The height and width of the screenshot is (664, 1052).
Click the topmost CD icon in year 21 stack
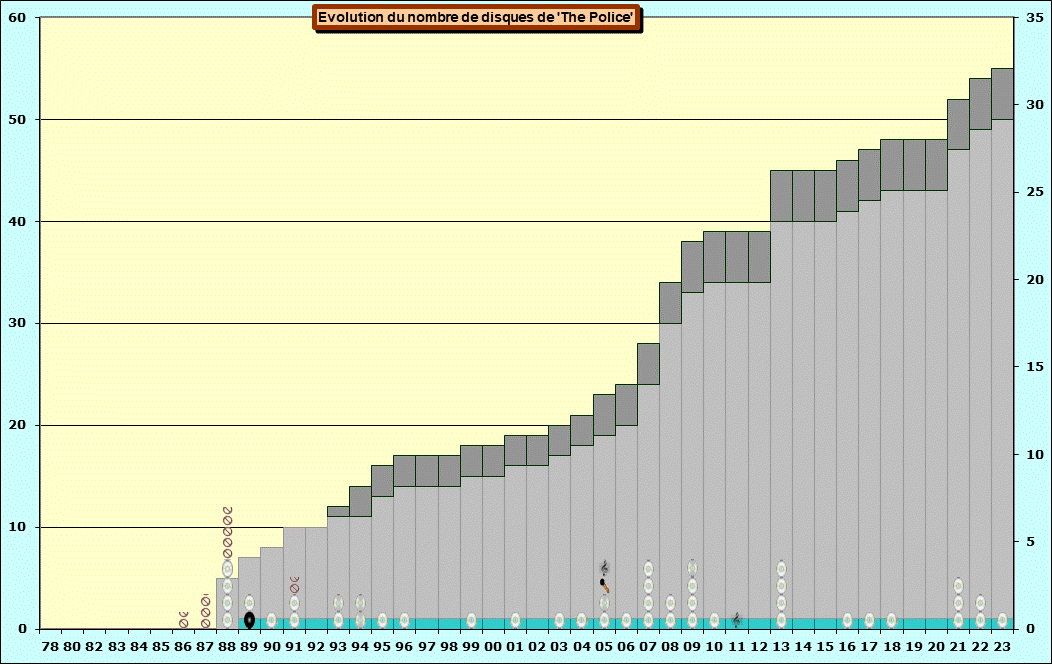click(958, 586)
